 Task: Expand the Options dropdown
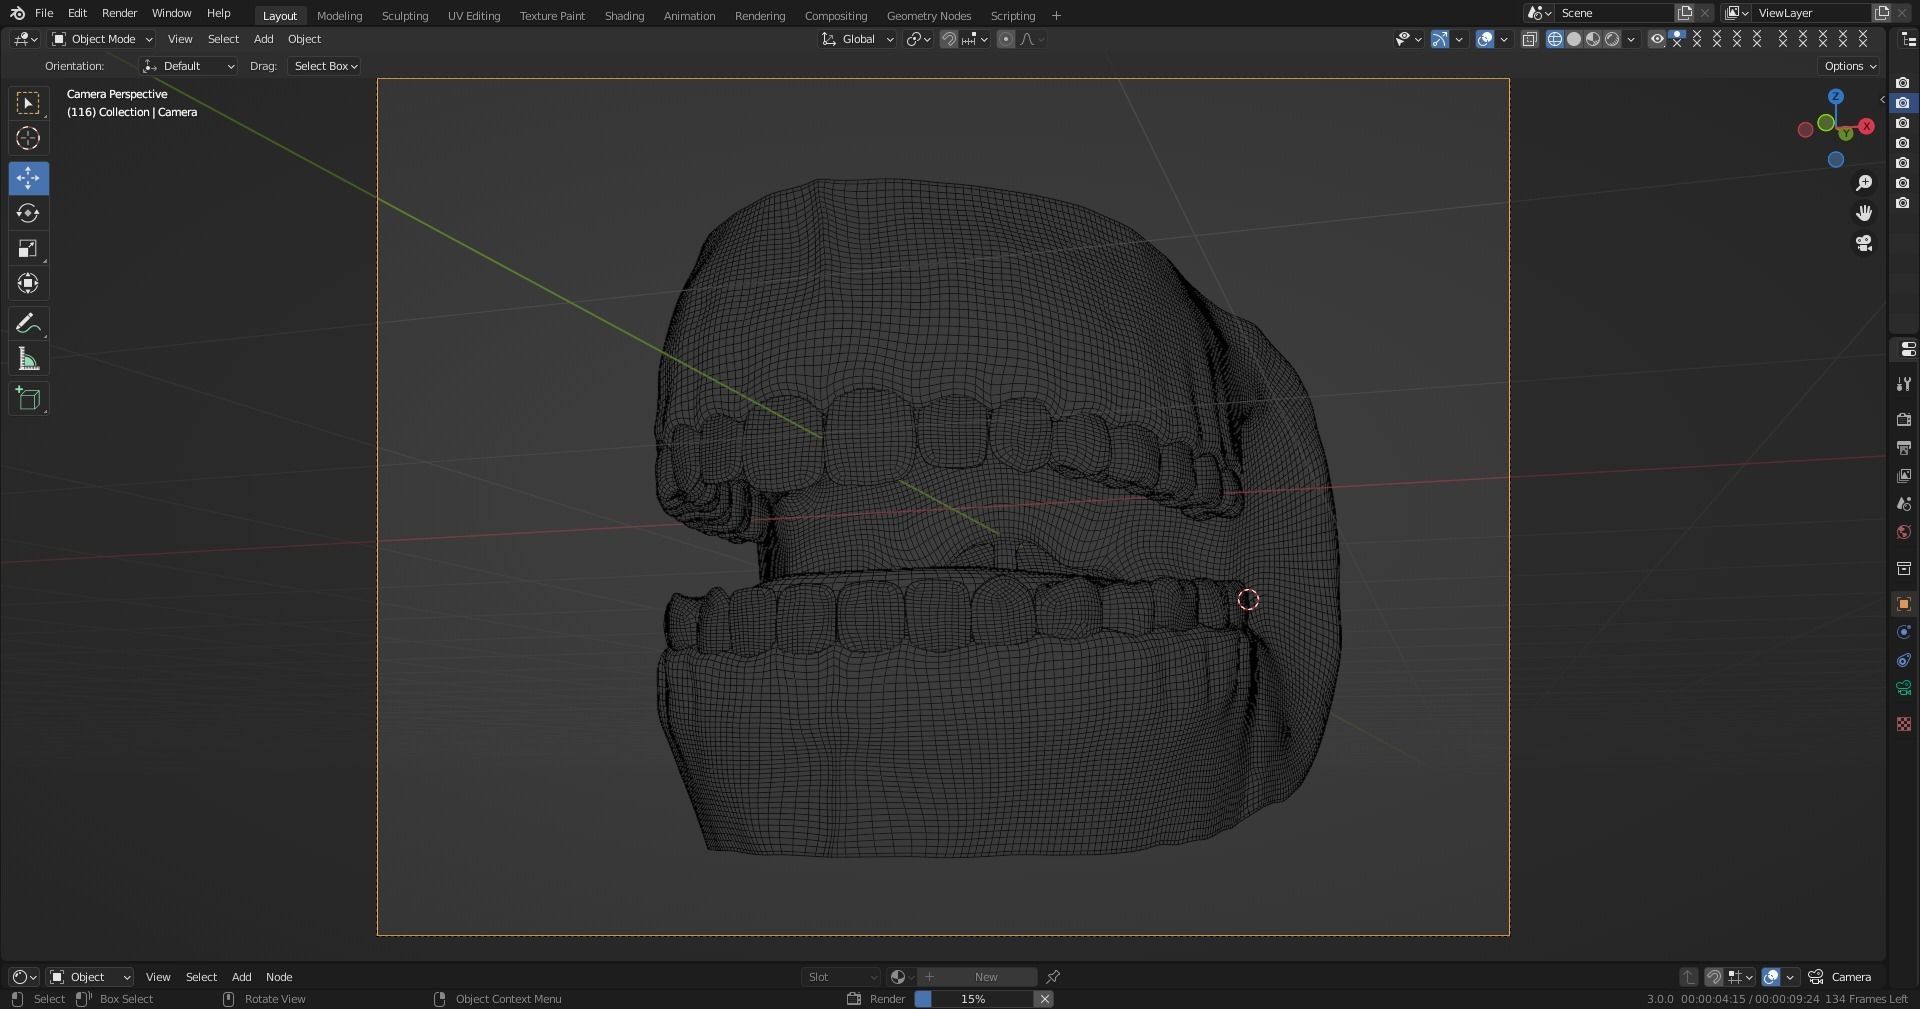1849,66
